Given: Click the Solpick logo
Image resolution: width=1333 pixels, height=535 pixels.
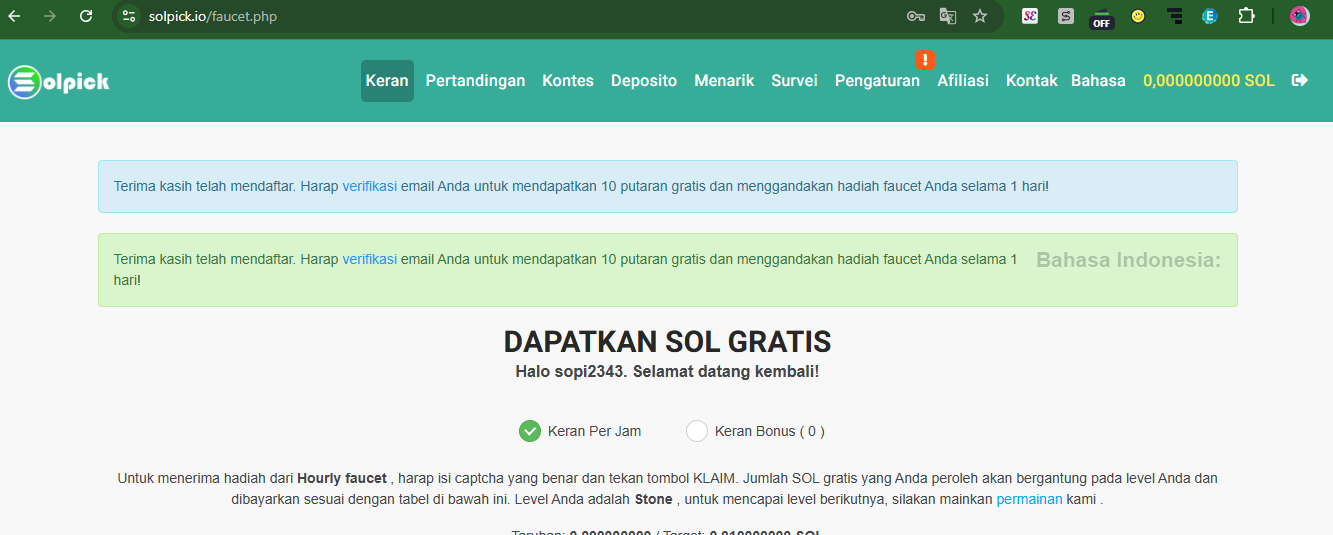Looking at the screenshot, I should pos(59,81).
